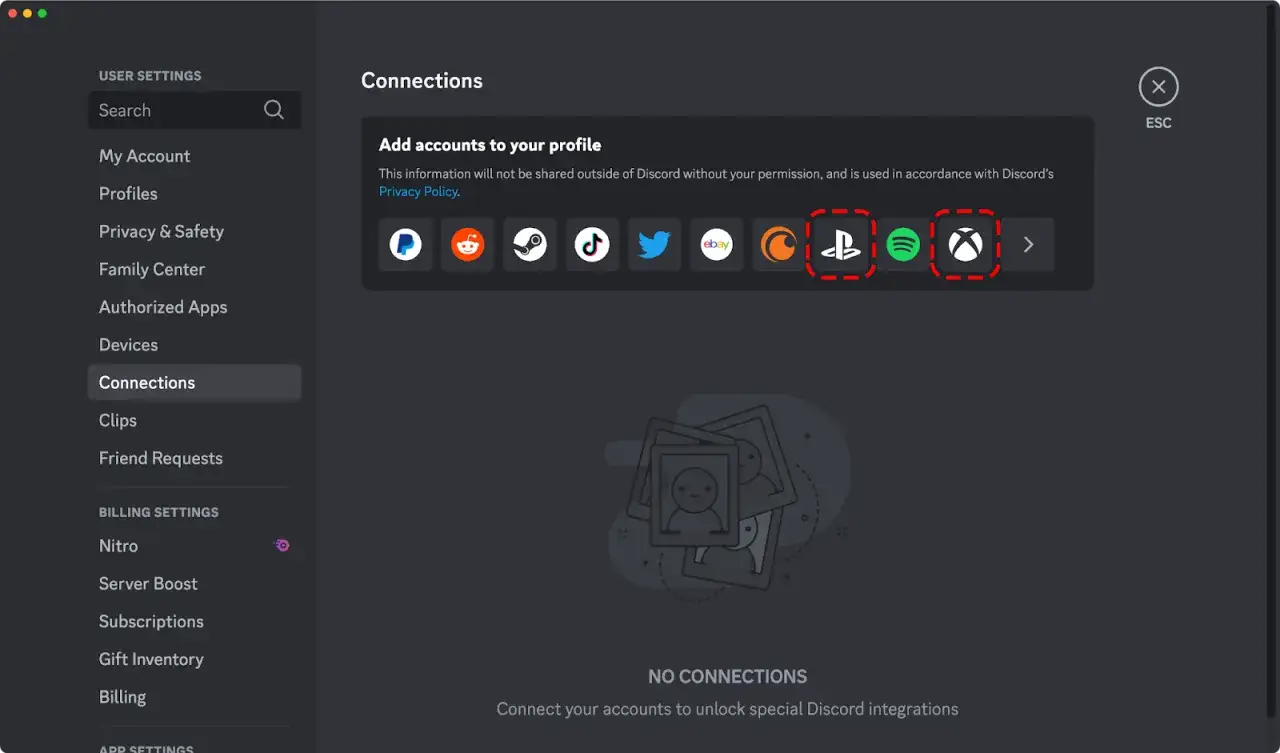This screenshot has height=753, width=1280.
Task: Connect PlayStation Network account
Action: point(841,245)
